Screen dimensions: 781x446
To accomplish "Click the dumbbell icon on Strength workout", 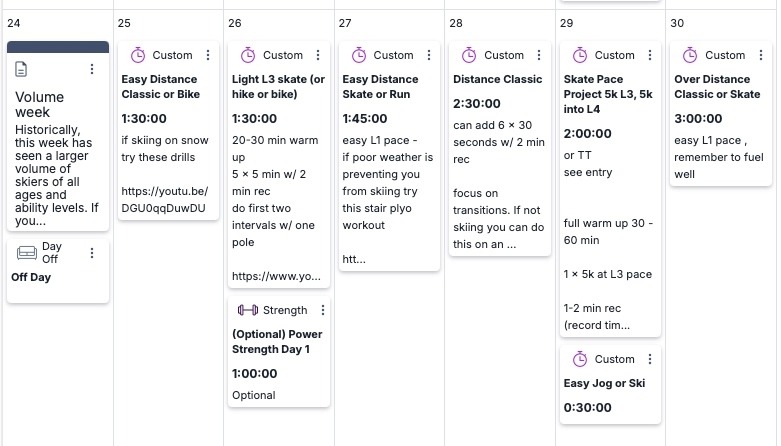I will coord(248,310).
